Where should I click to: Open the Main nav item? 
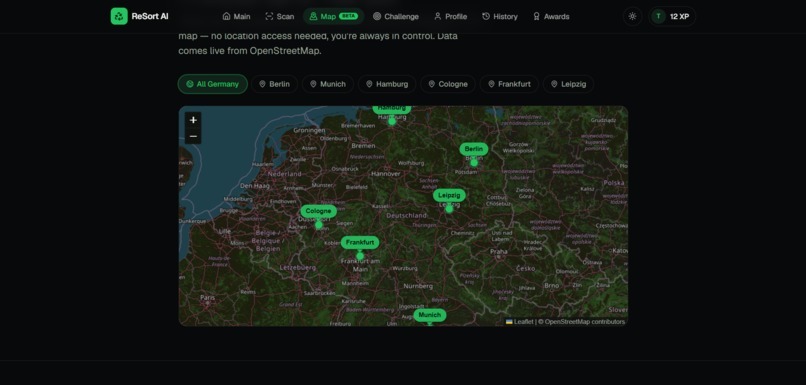[x=236, y=16]
